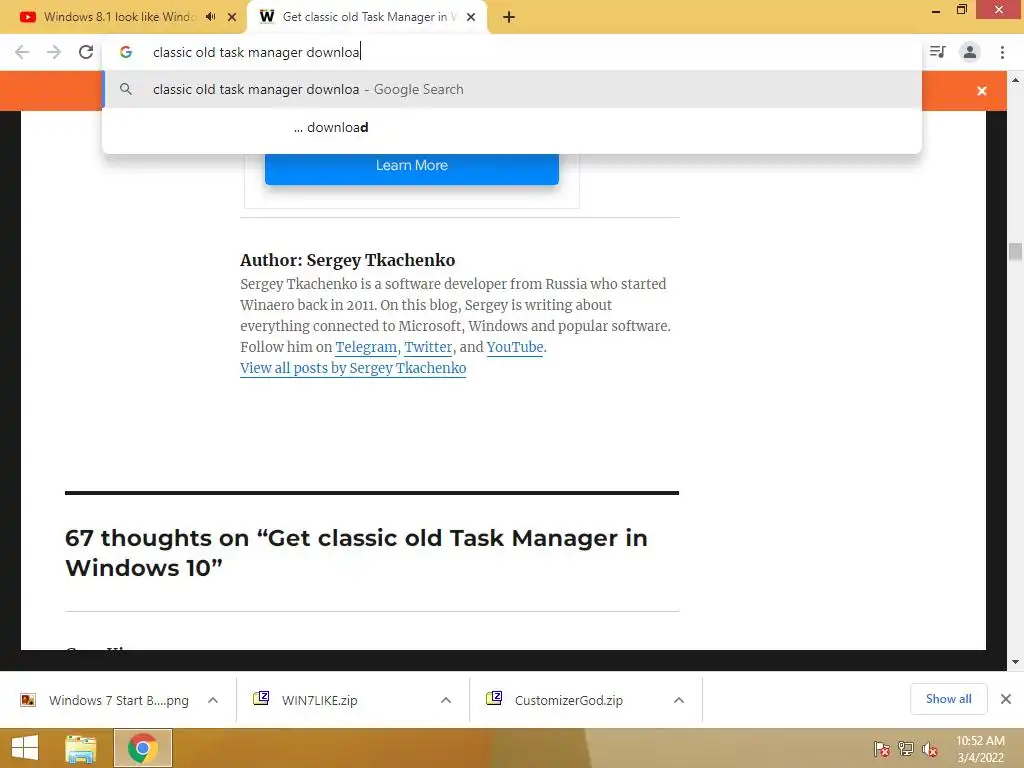Open the Telegram link
The image size is (1024, 768).
coord(366,347)
